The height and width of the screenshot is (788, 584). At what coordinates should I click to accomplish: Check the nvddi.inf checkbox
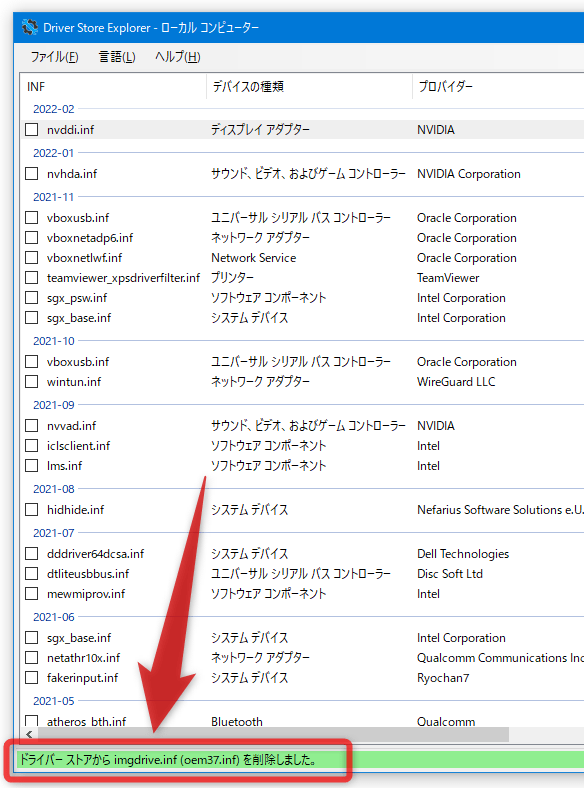point(32,130)
